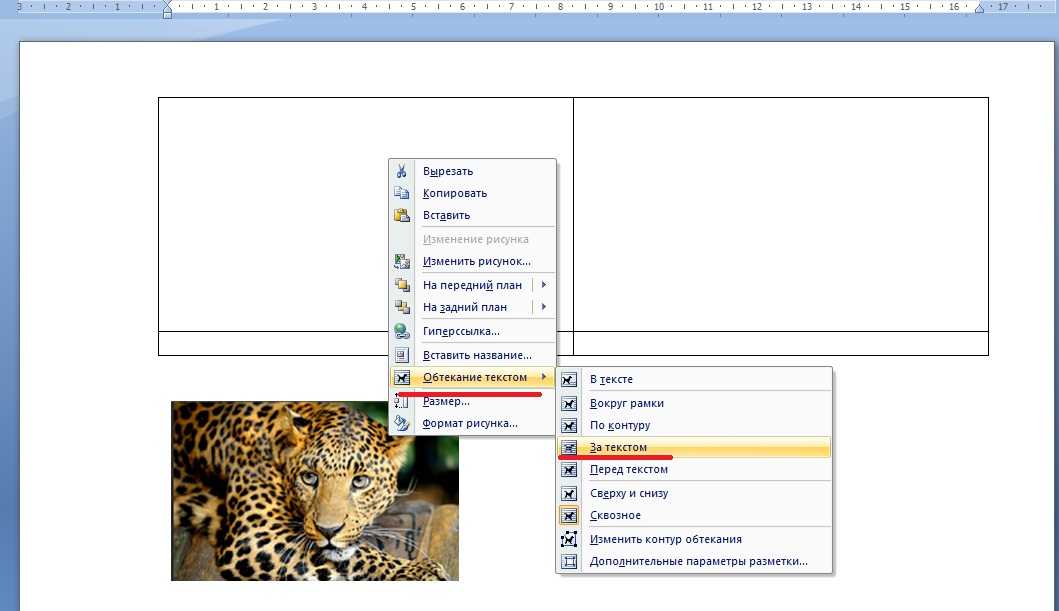The image size is (1059, 611).
Task: Click the caption icon beside Вставить название
Action: [x=402, y=354]
